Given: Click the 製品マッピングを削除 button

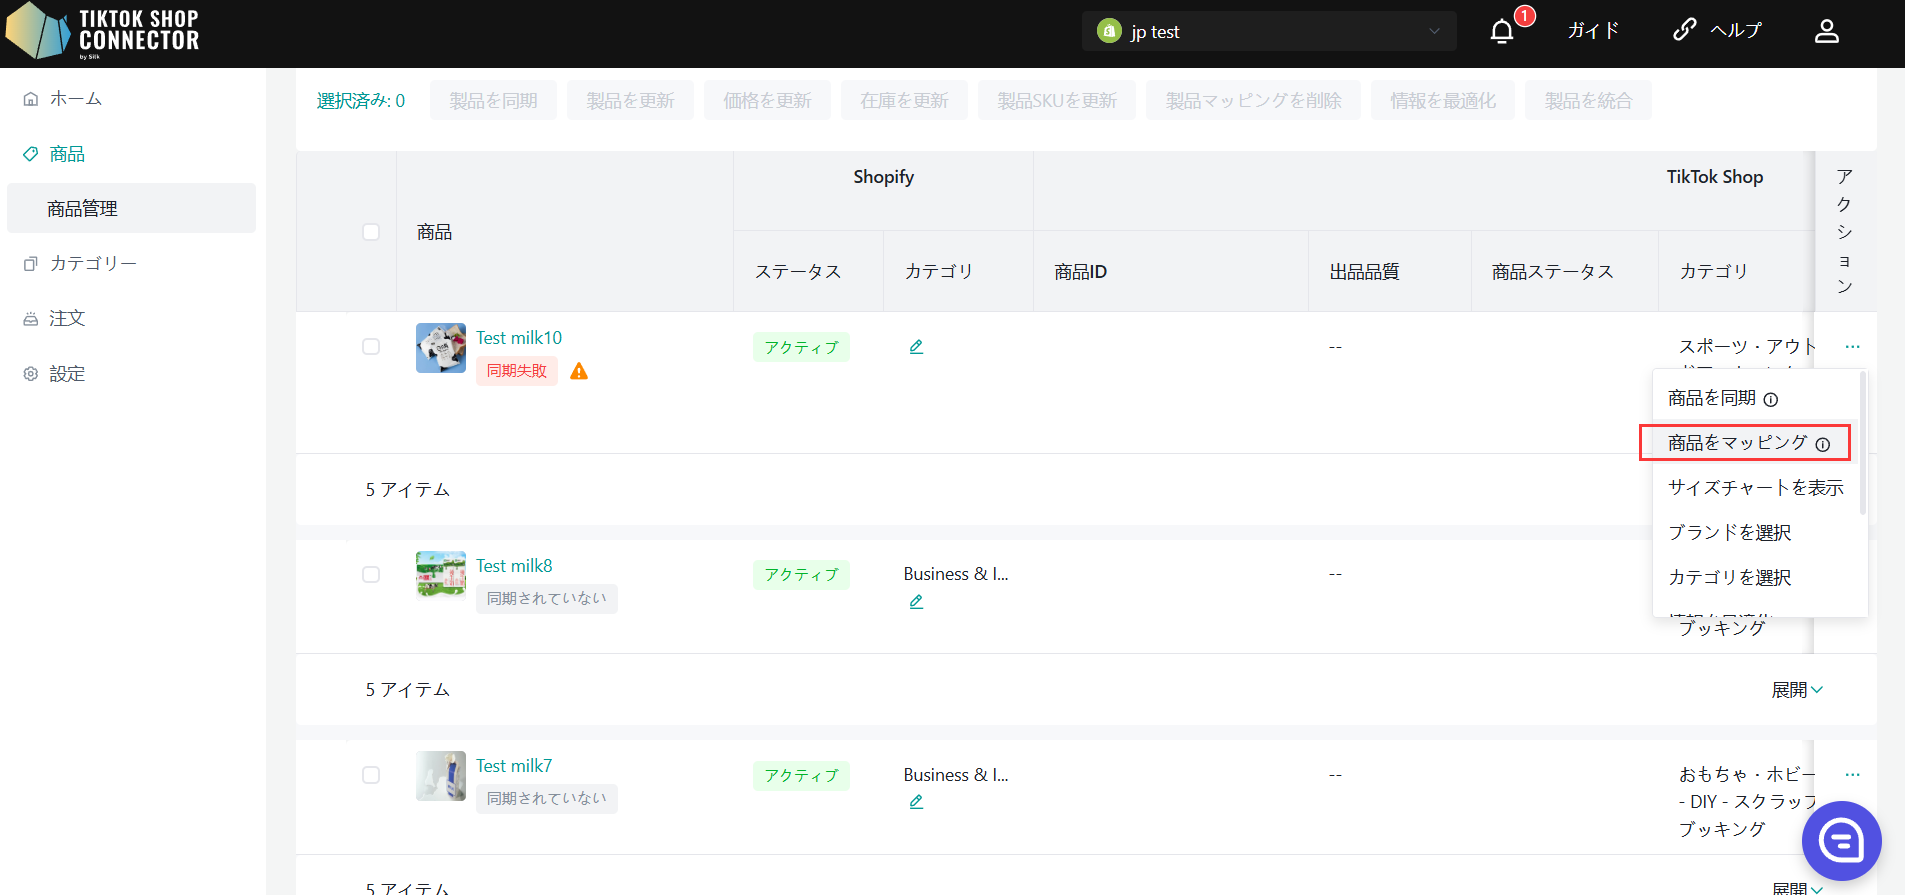Looking at the screenshot, I should 1253,100.
